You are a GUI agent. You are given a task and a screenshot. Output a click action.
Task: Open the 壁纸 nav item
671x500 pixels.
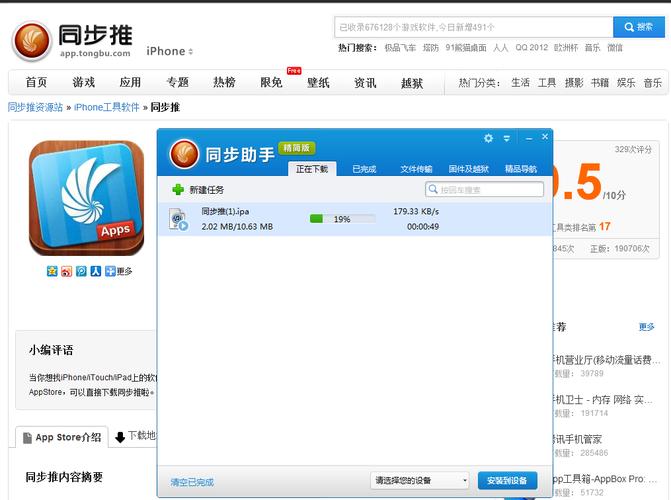(x=318, y=82)
